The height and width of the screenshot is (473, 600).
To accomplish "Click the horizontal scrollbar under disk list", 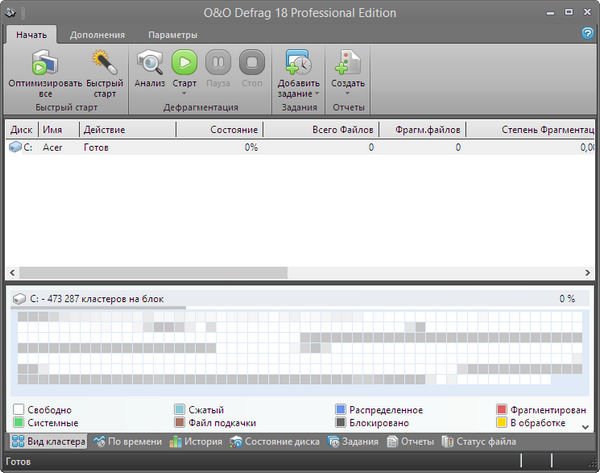I will [150, 272].
